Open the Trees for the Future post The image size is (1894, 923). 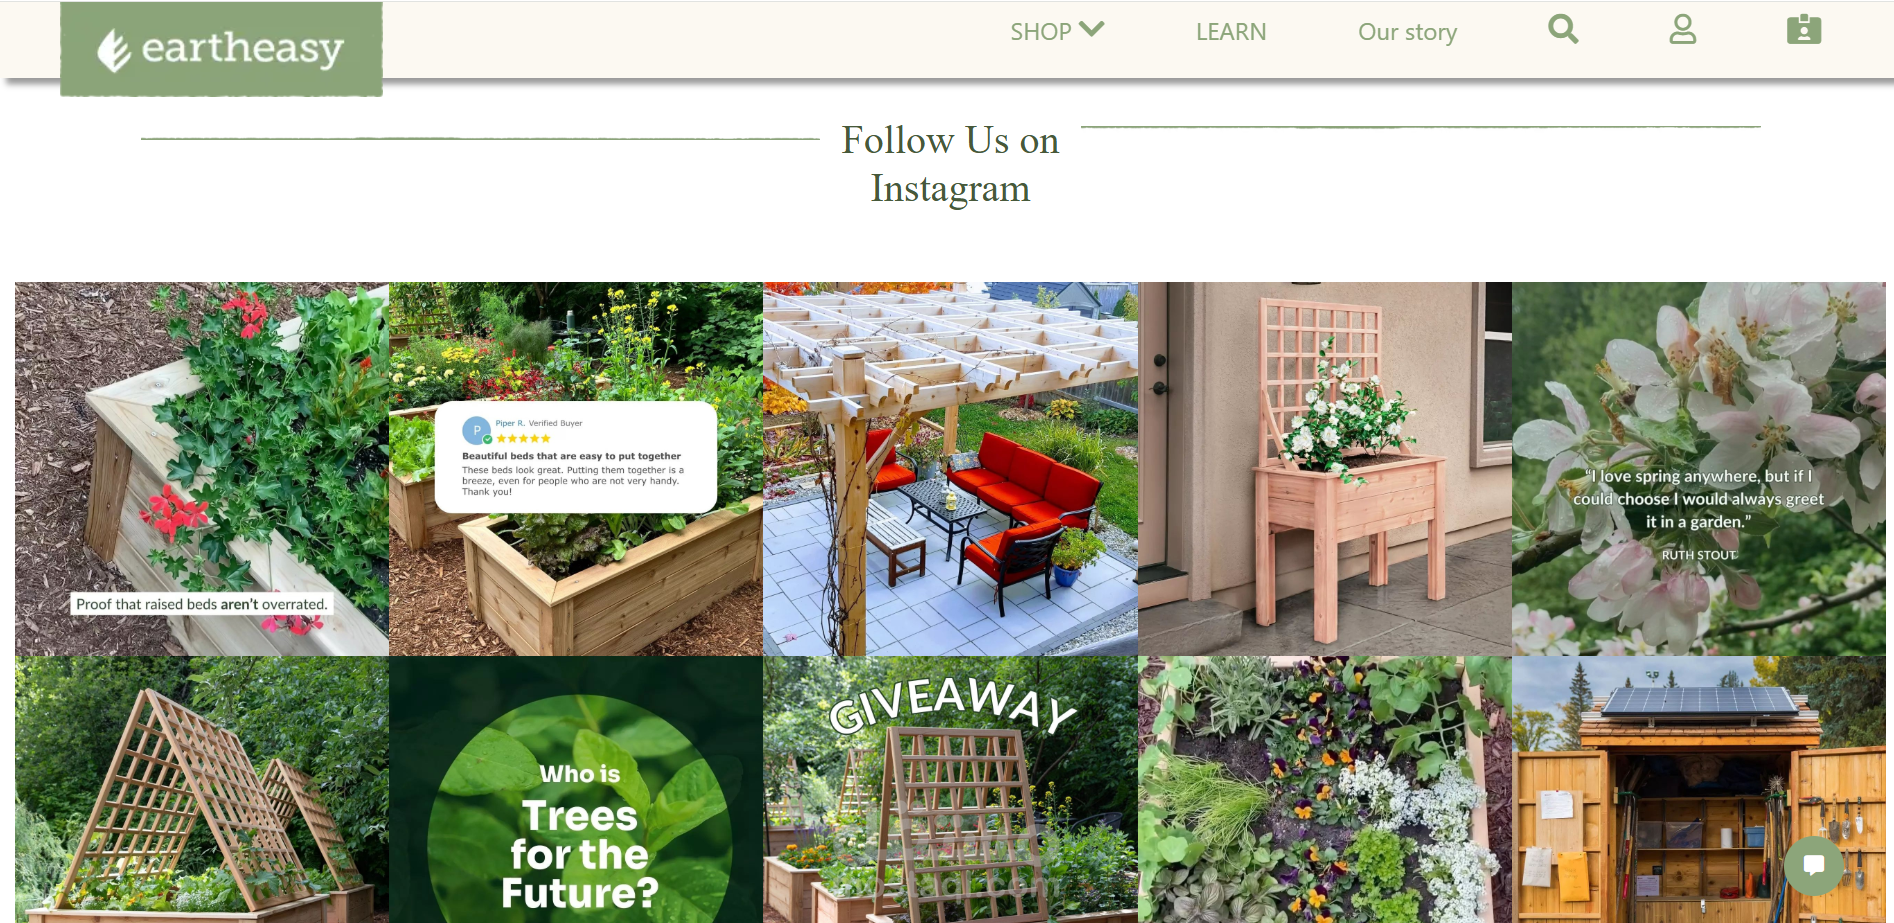coord(576,790)
